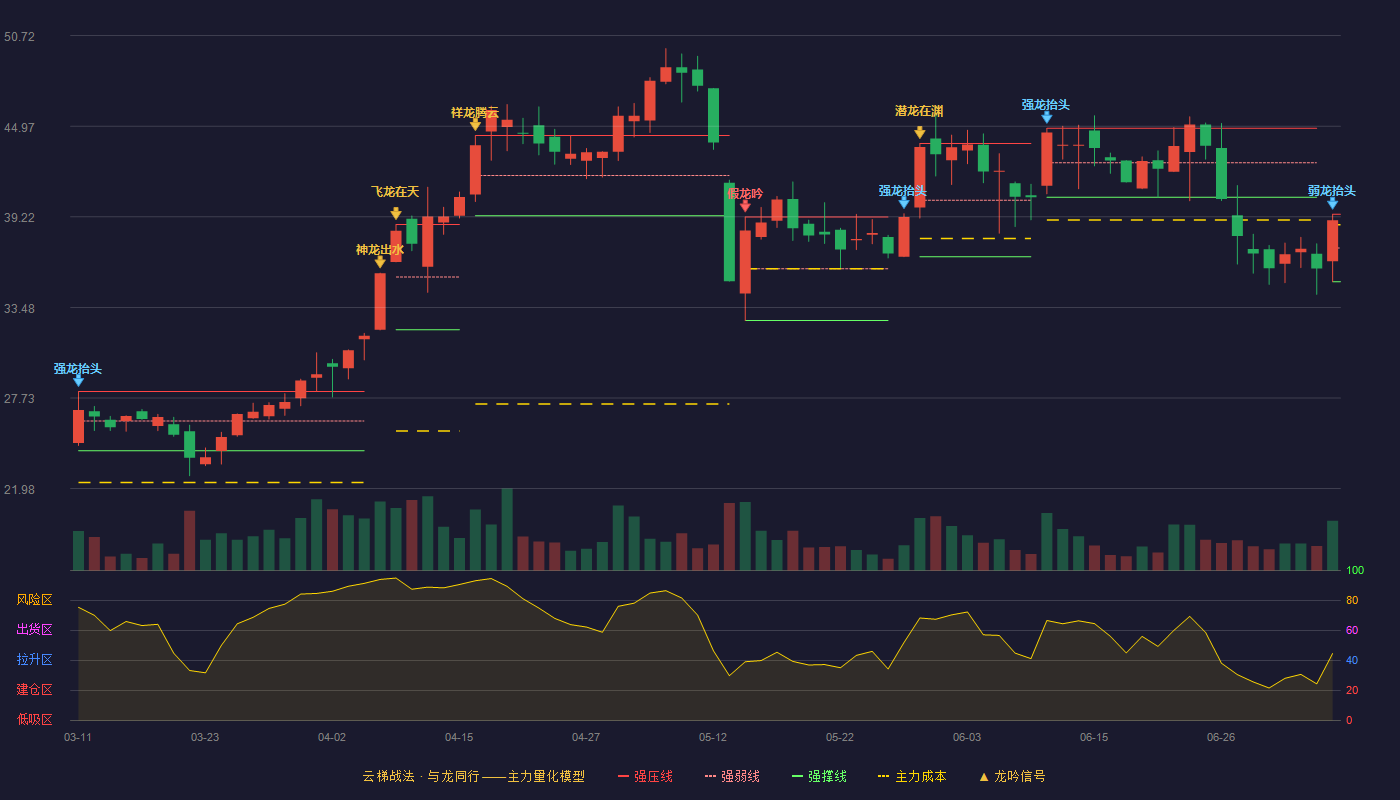Click the 祥龙腾云 signal arrow
Screen dimensions: 1400x800
tap(476, 125)
